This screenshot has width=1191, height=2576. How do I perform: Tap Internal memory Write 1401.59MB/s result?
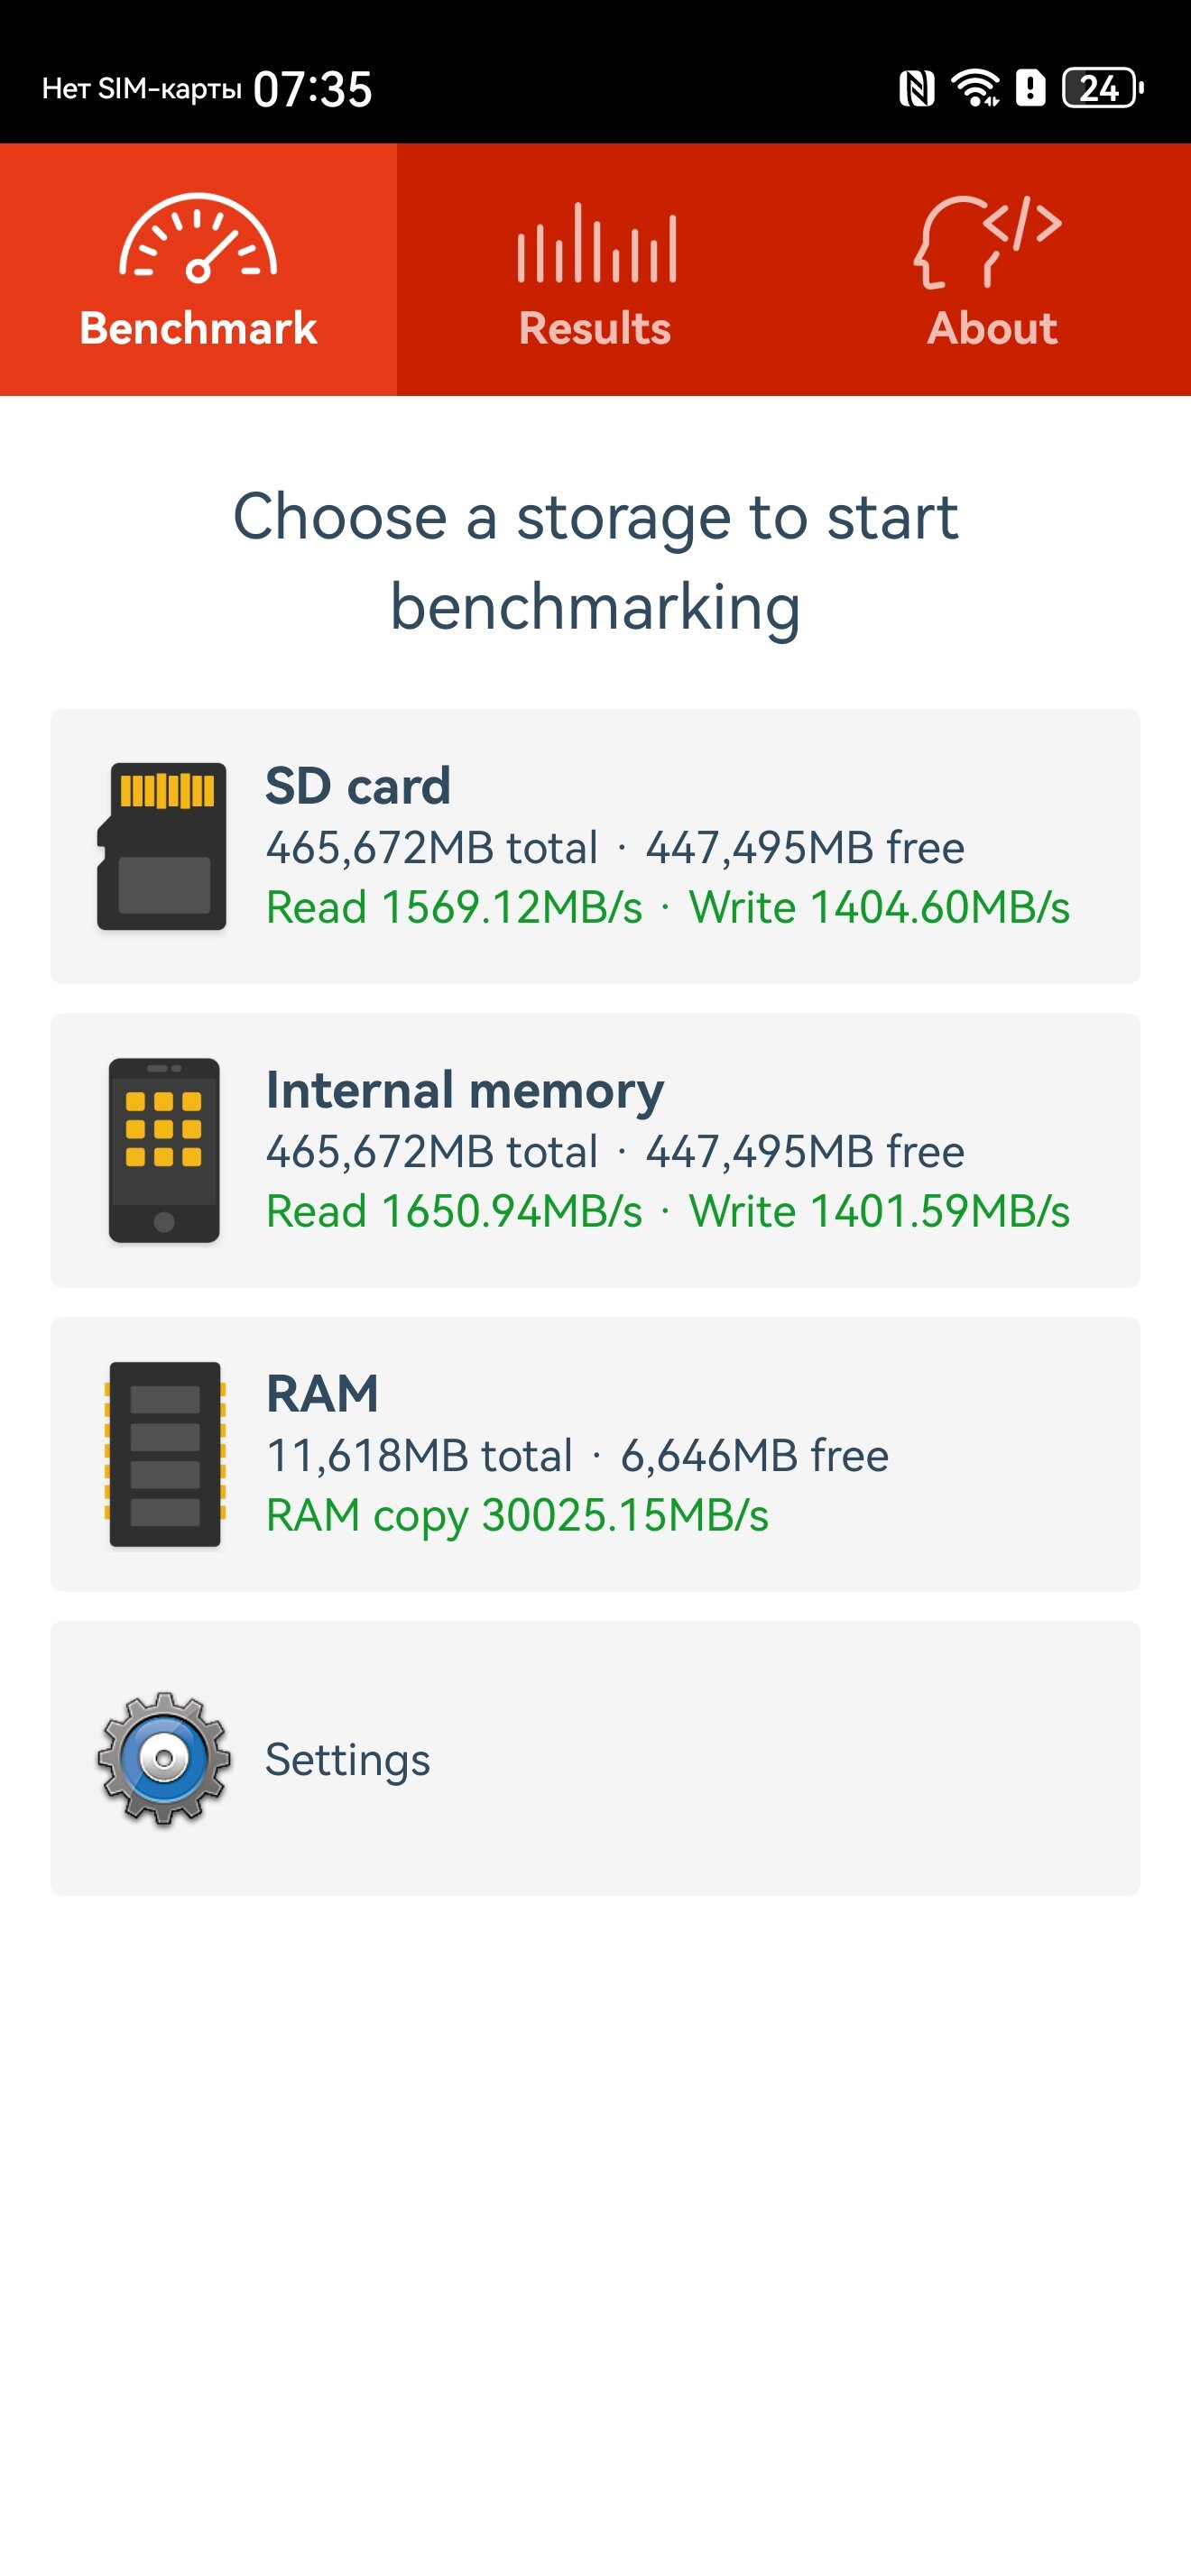879,1212
